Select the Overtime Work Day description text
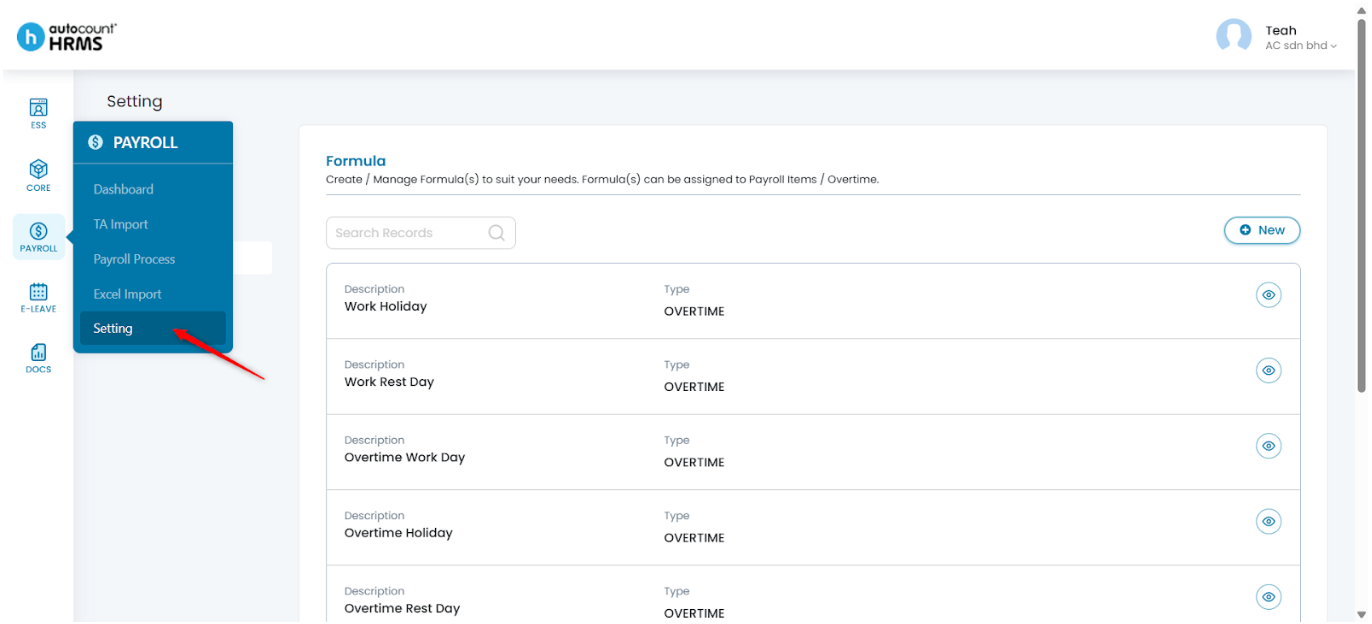1372x624 pixels. (405, 457)
